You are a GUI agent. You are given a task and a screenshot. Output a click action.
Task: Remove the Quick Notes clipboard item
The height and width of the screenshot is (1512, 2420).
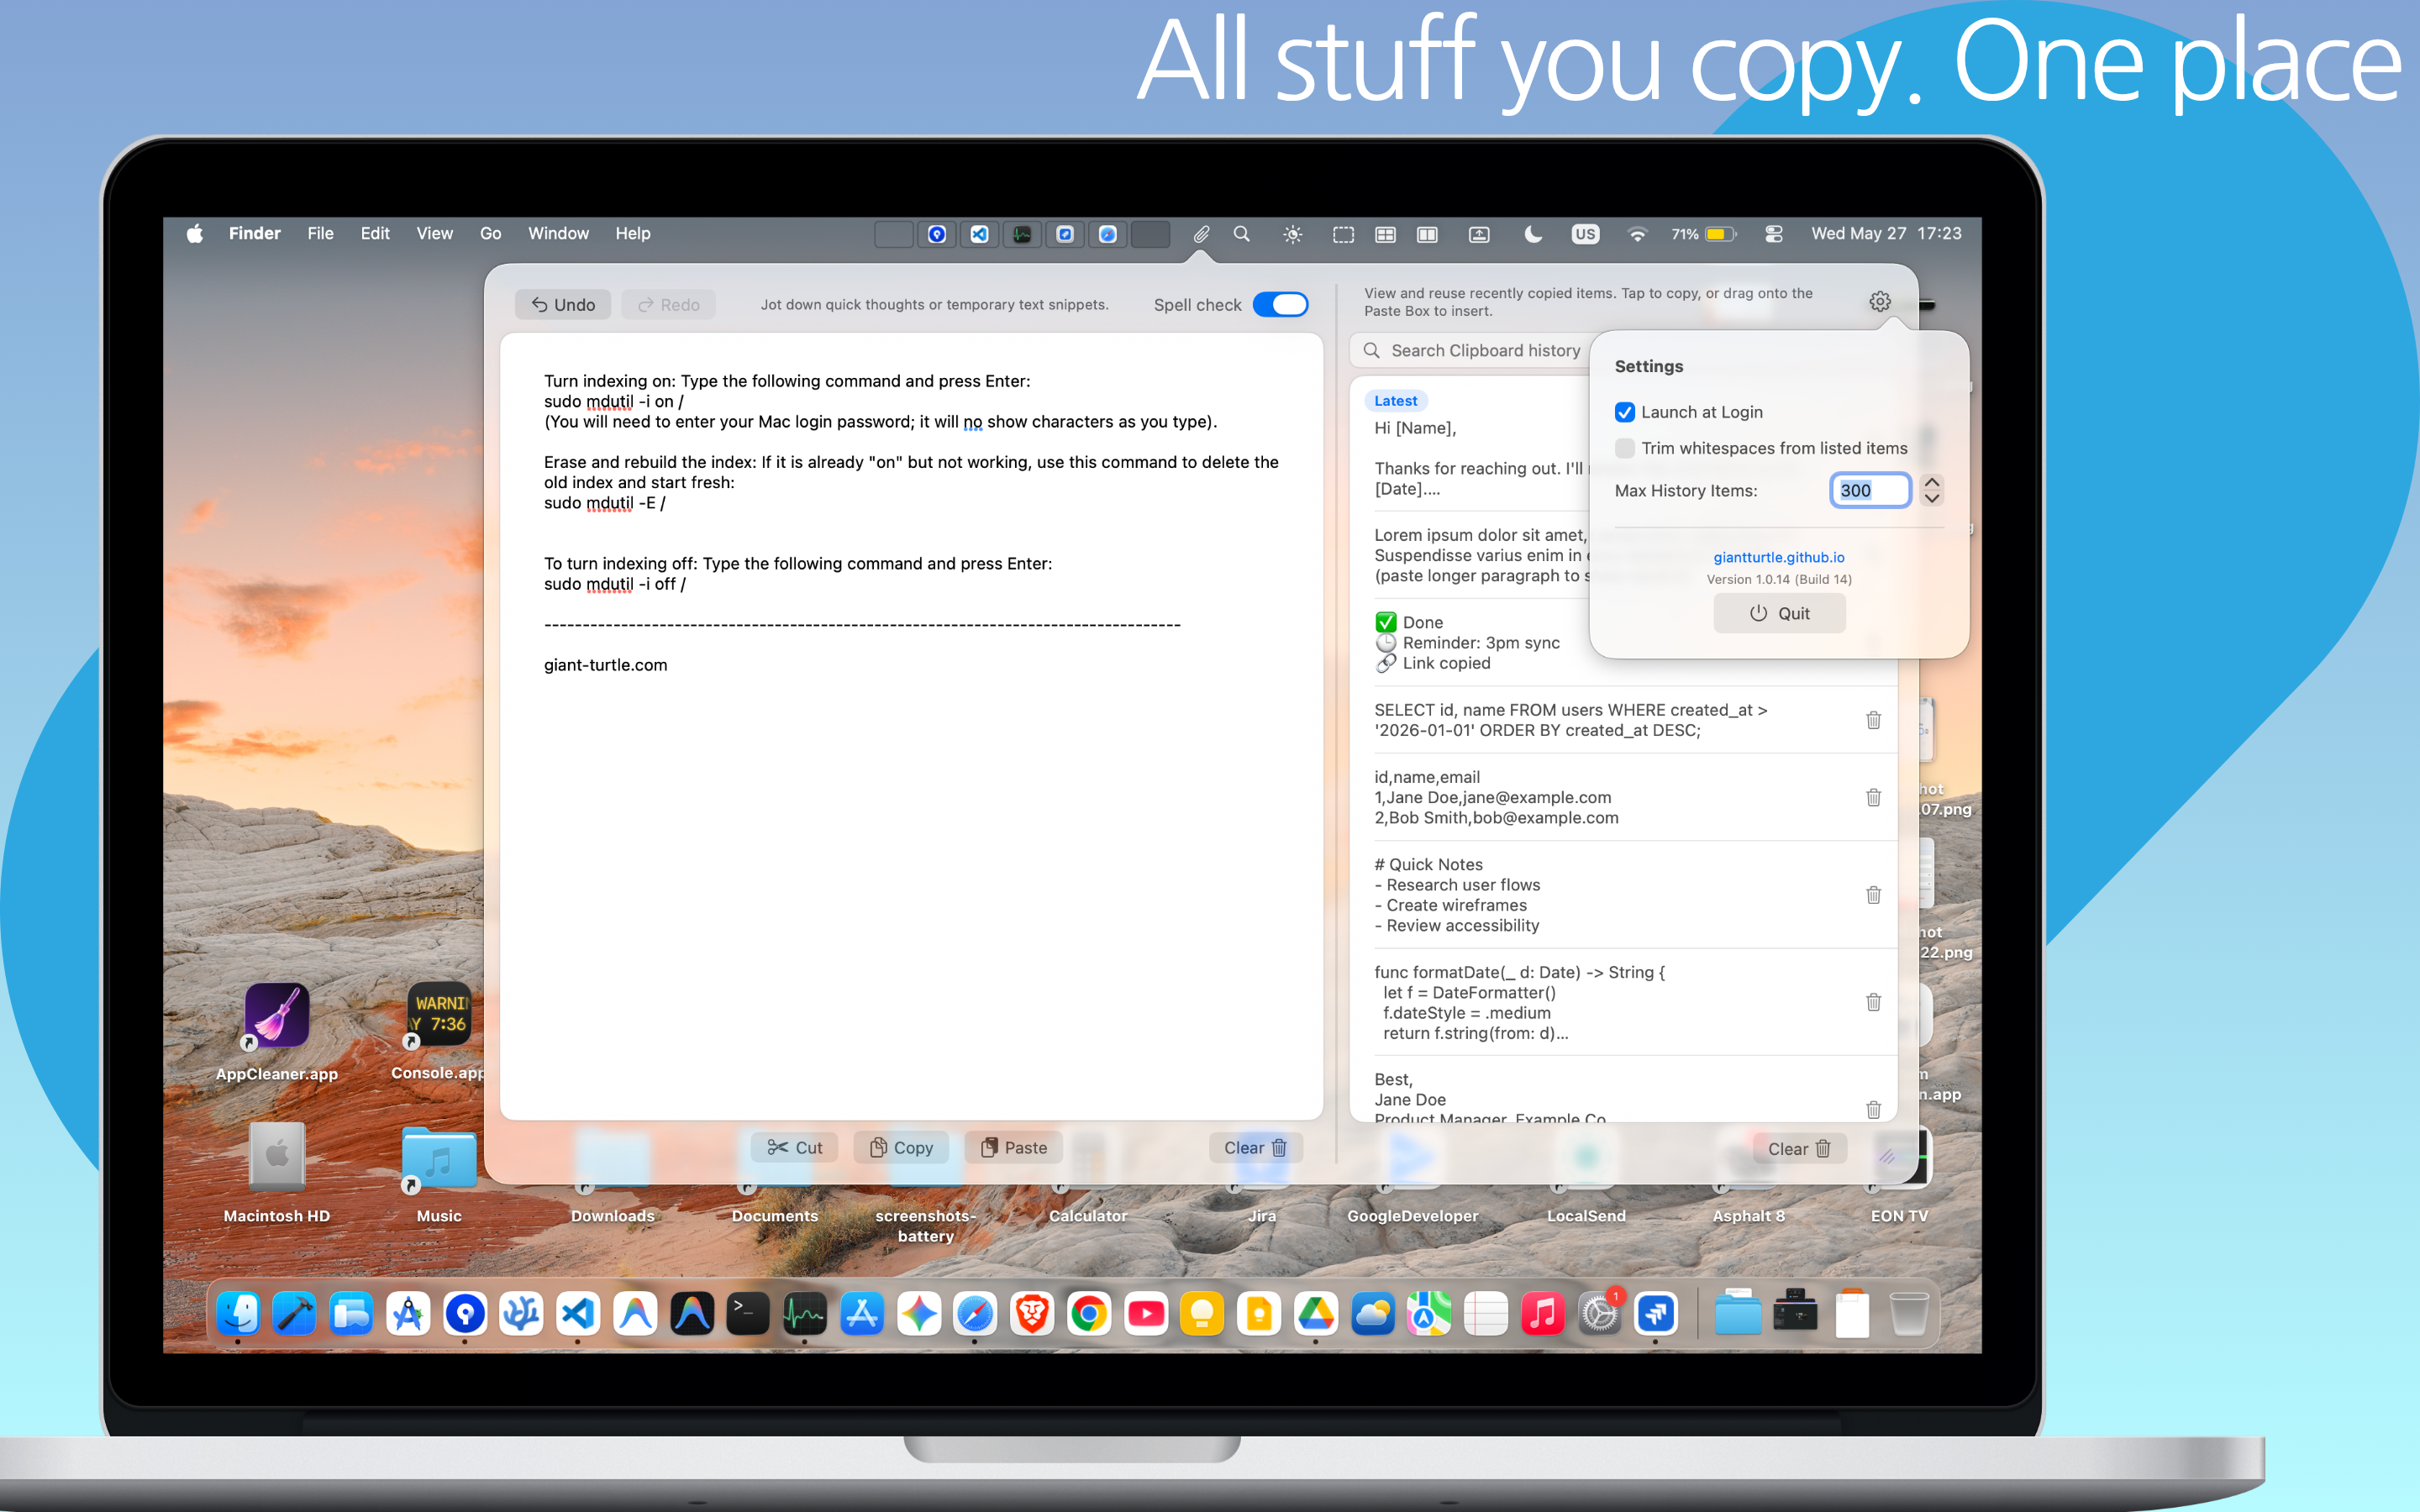click(x=1873, y=895)
